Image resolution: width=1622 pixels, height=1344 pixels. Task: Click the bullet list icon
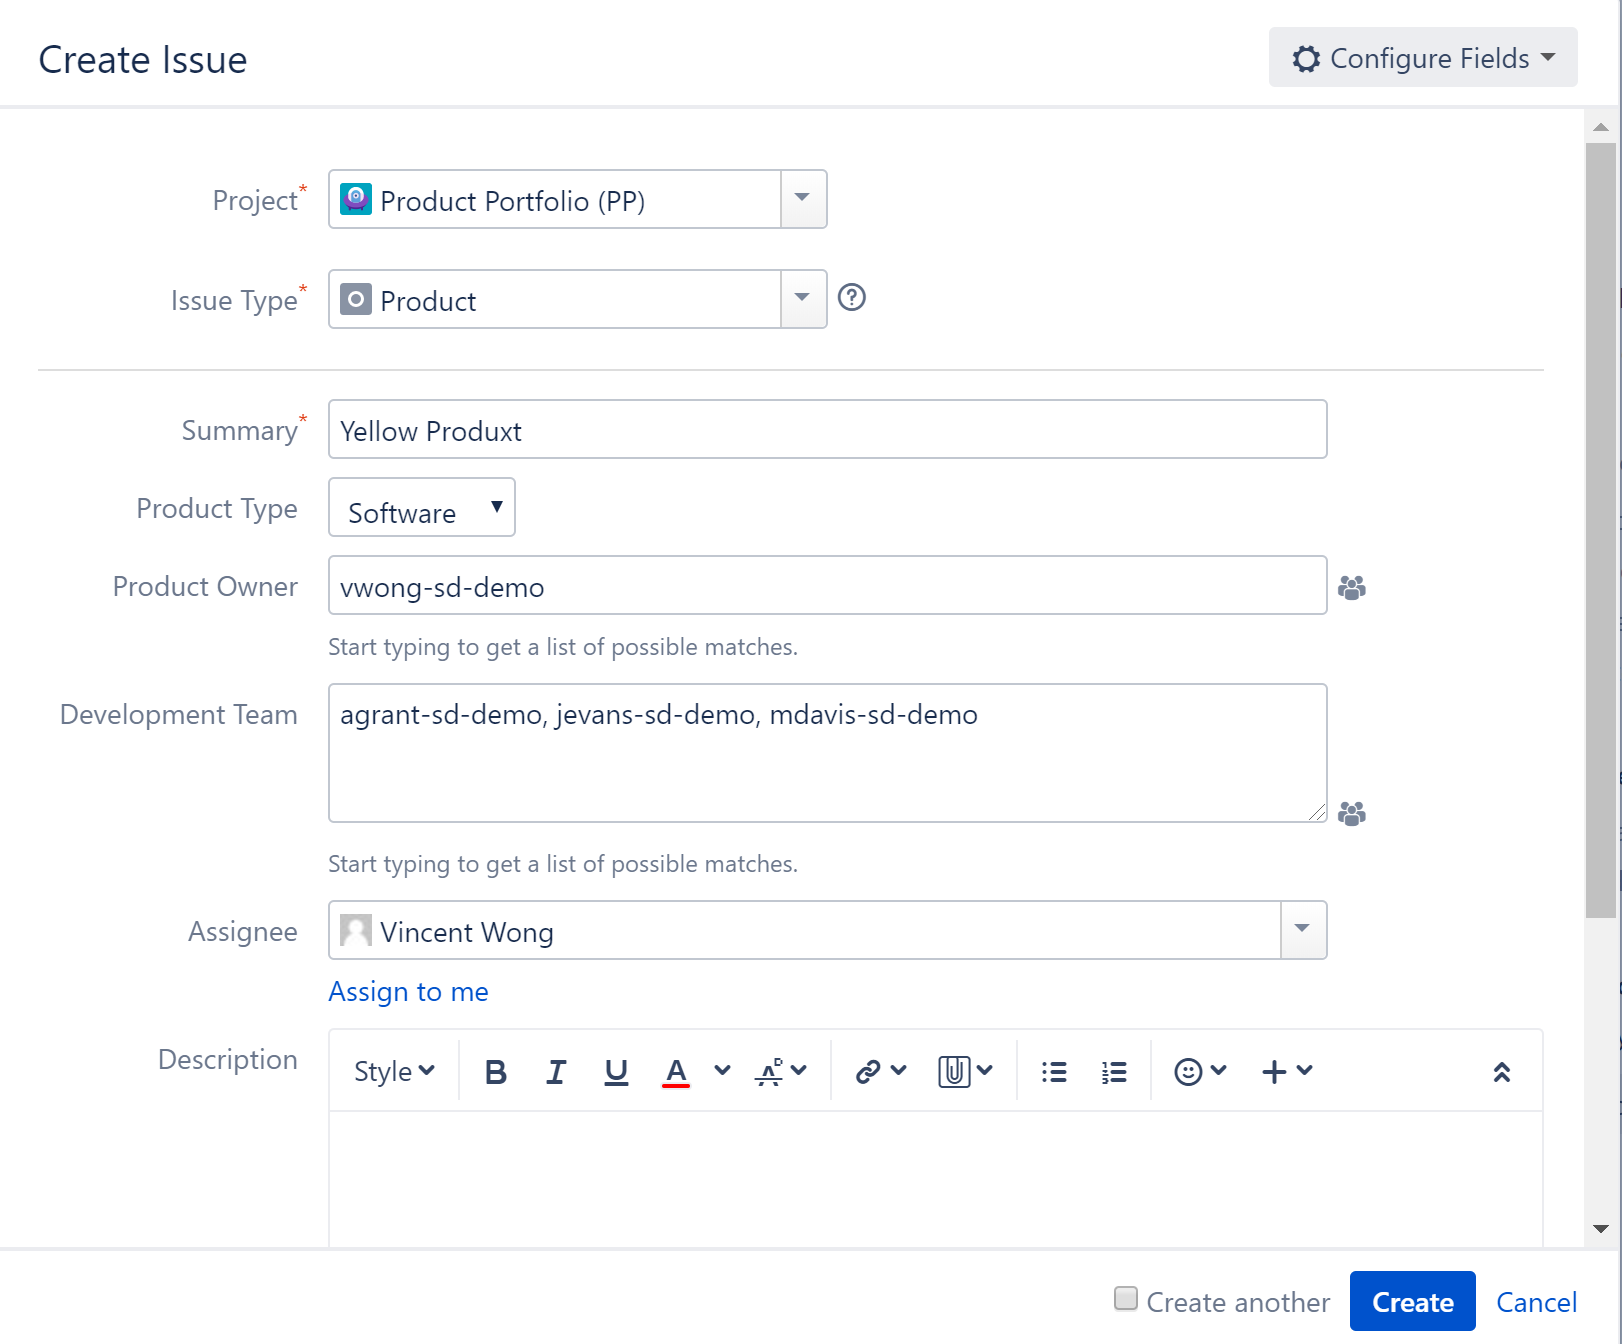pos(1054,1072)
